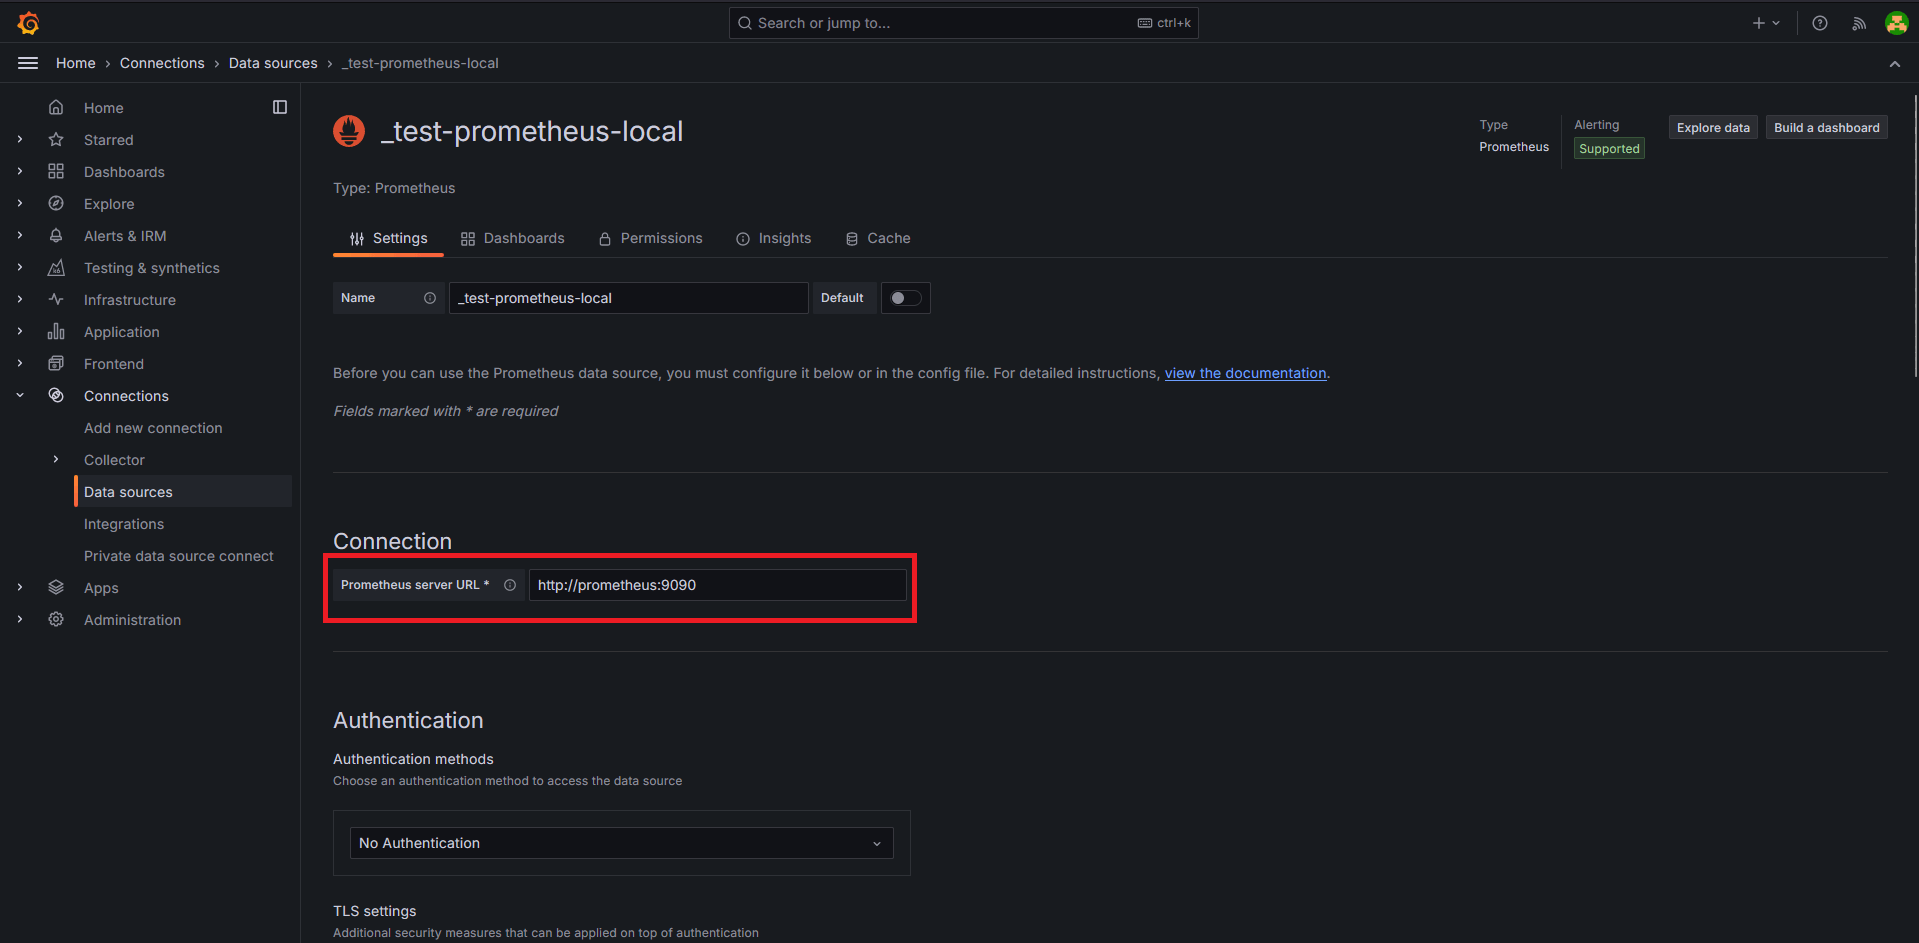The height and width of the screenshot is (943, 1919).
Task: Expand the Application section chevron
Action: [20, 332]
